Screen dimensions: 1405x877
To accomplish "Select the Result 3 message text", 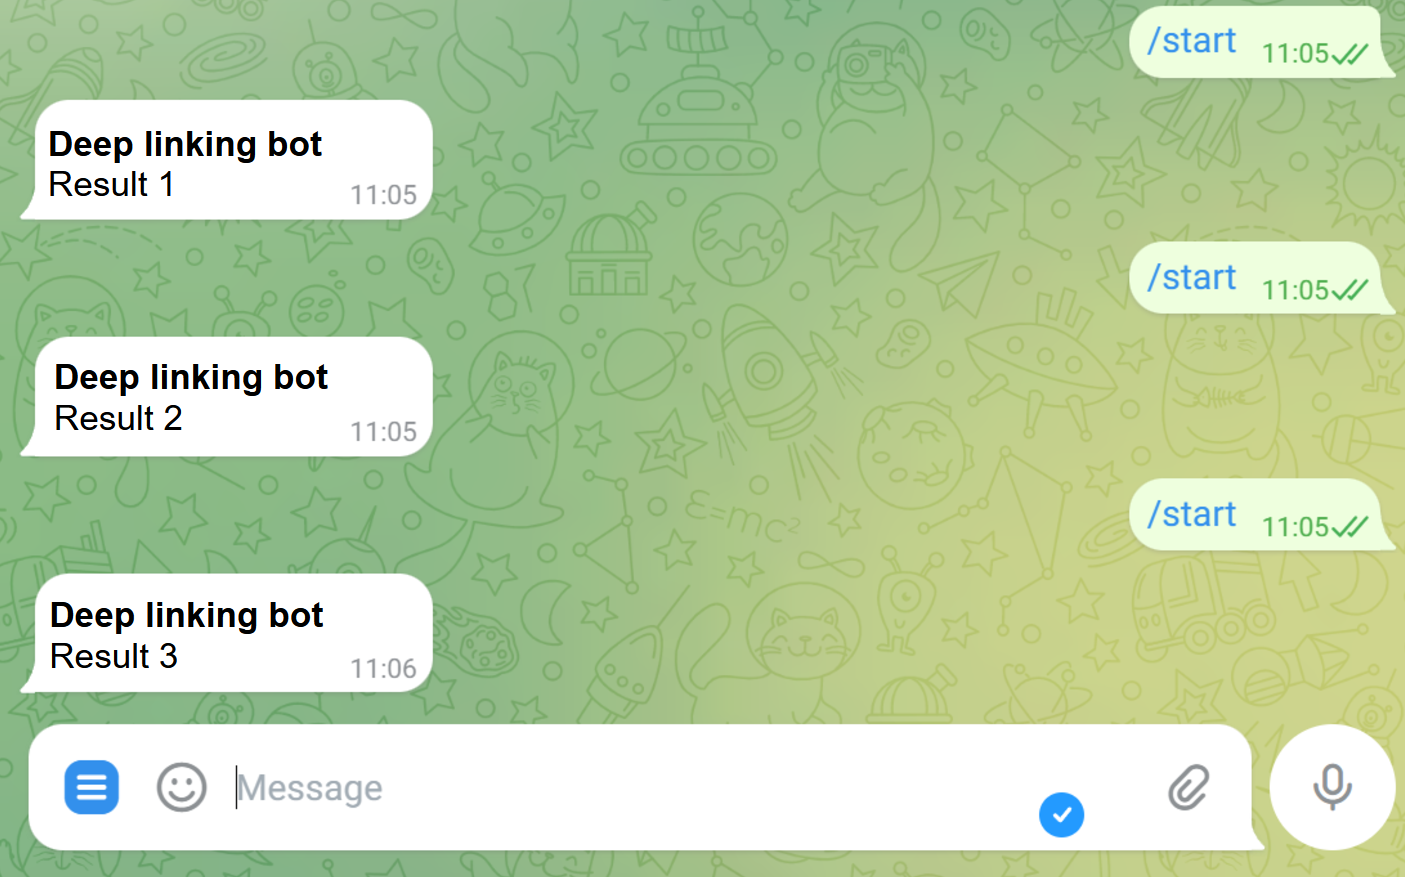I will (x=114, y=656).
